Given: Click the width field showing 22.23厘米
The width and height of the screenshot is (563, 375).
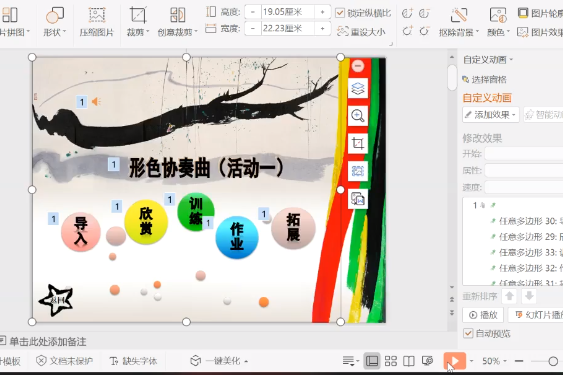Looking at the screenshot, I should tap(287, 28).
